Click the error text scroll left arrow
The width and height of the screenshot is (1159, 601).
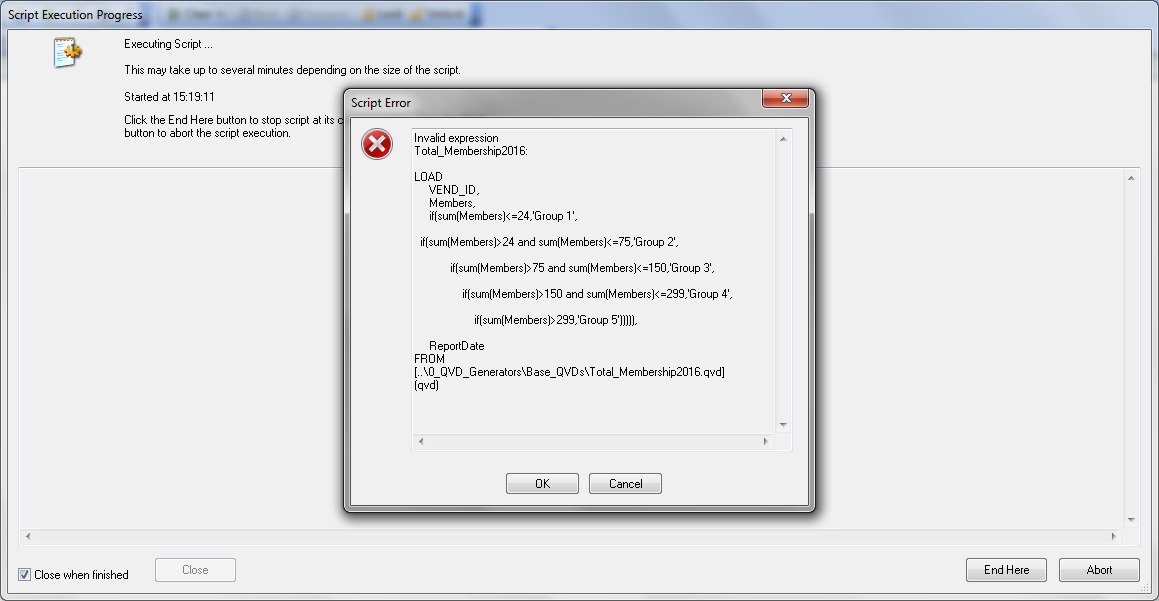421,441
